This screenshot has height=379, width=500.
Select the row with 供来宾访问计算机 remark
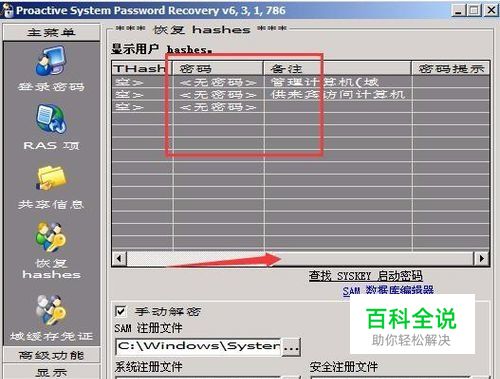(301, 95)
